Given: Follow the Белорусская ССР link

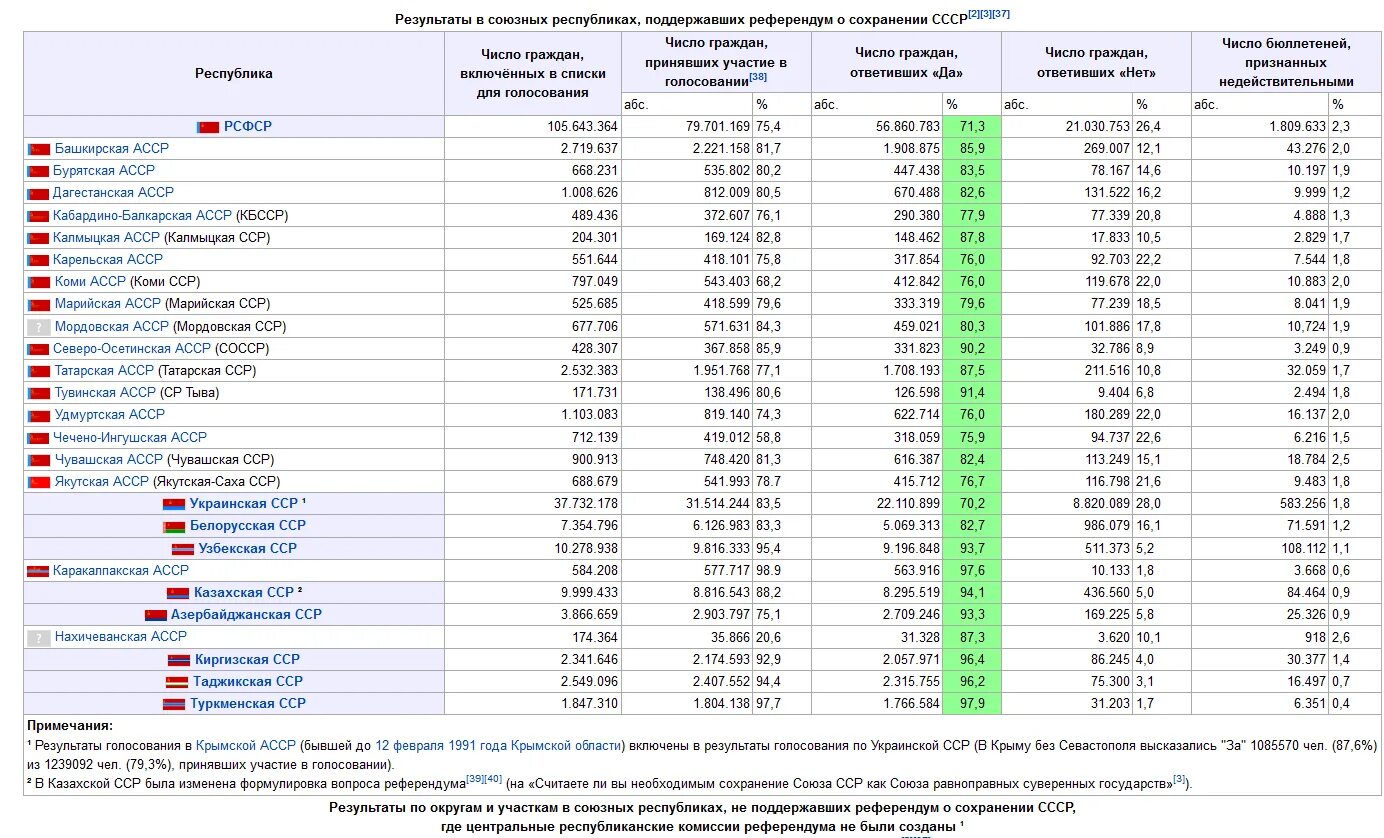Looking at the screenshot, I should click(248, 525).
